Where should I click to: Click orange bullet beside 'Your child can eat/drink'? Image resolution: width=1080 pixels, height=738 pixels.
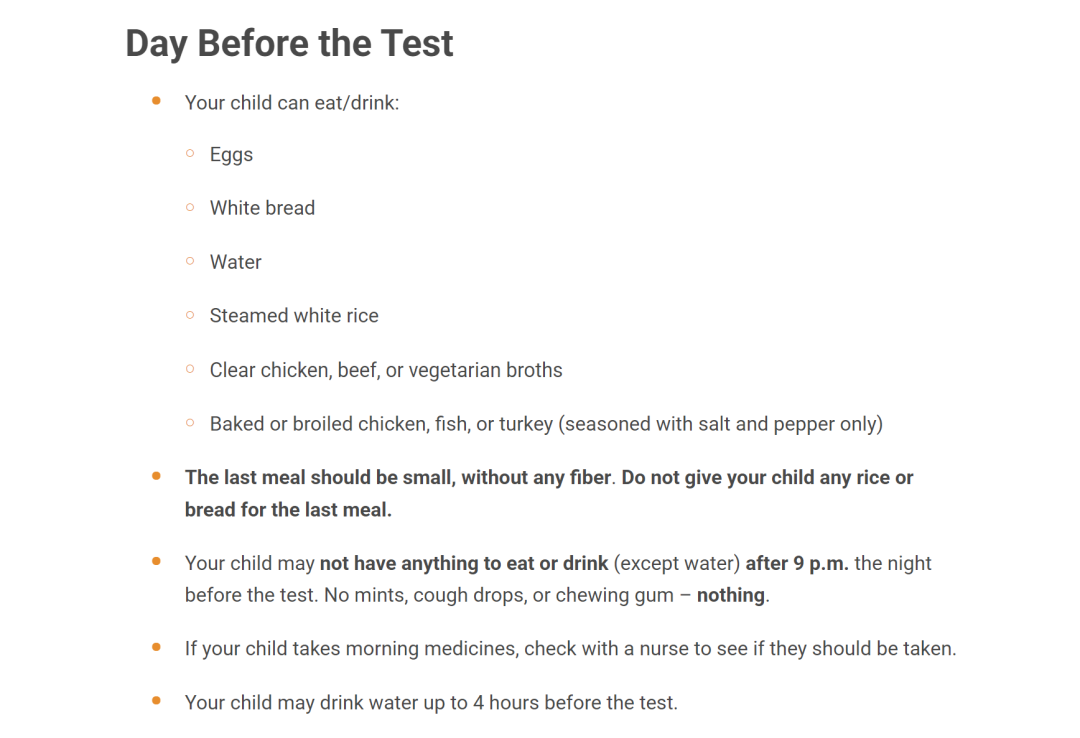click(156, 101)
